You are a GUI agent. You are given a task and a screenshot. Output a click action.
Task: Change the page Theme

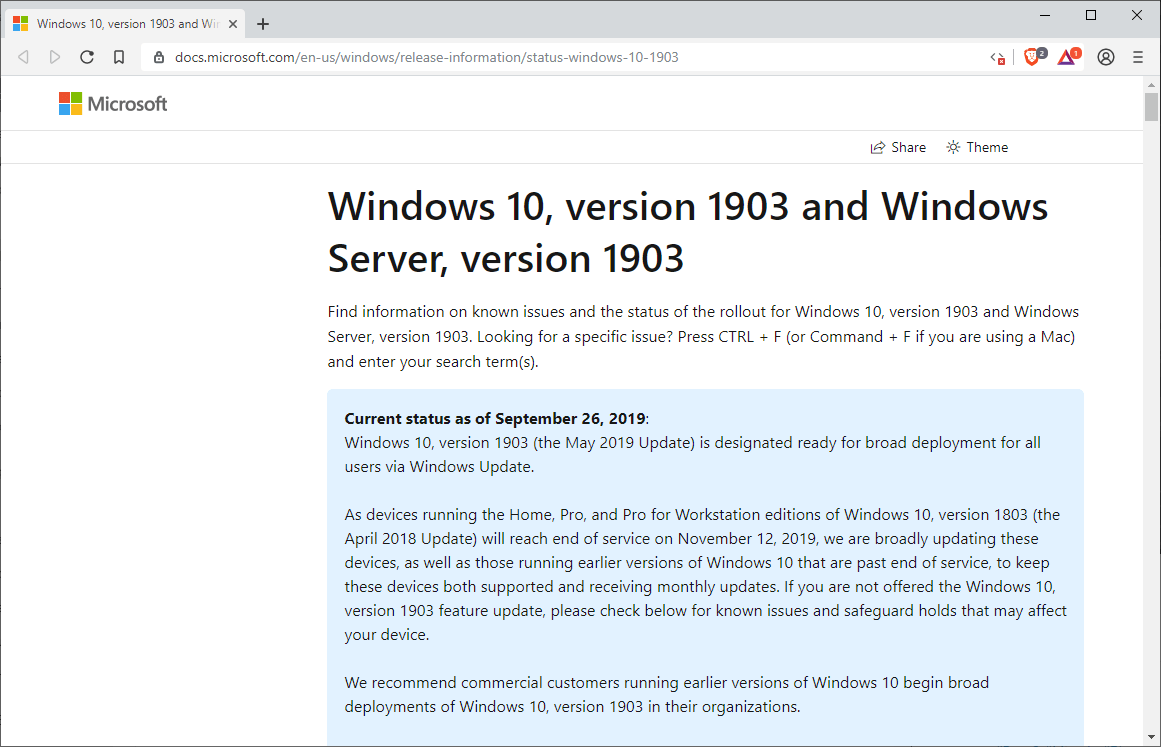(977, 147)
